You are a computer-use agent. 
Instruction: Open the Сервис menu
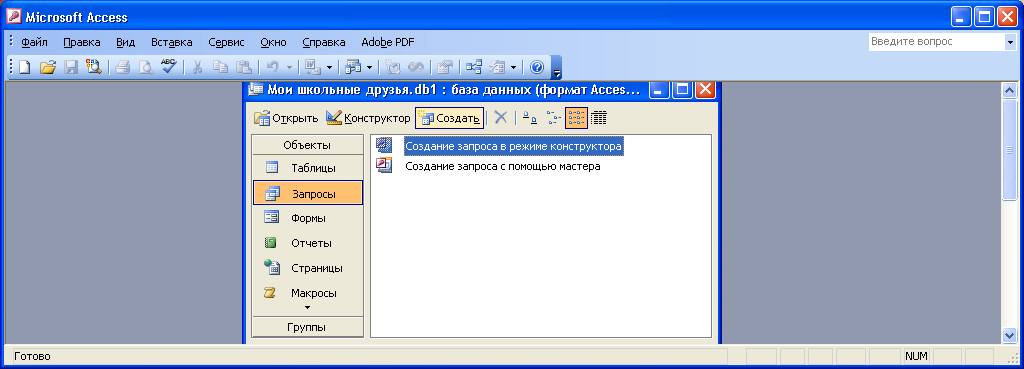click(227, 42)
